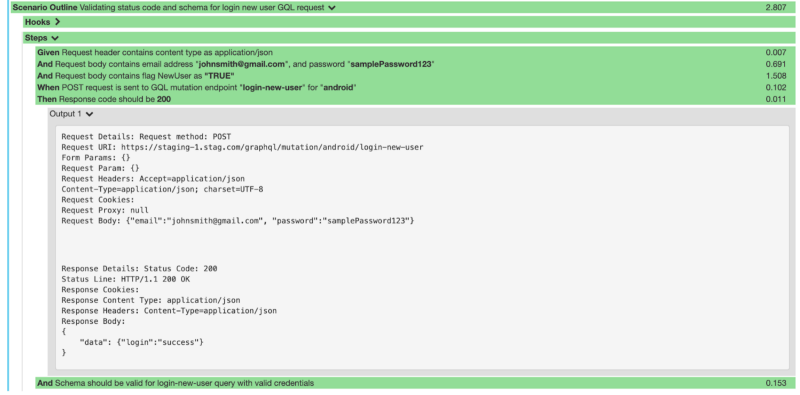The width and height of the screenshot is (800, 395).
Task: Select the NewUser flag TRUE step
Action: 415,76
